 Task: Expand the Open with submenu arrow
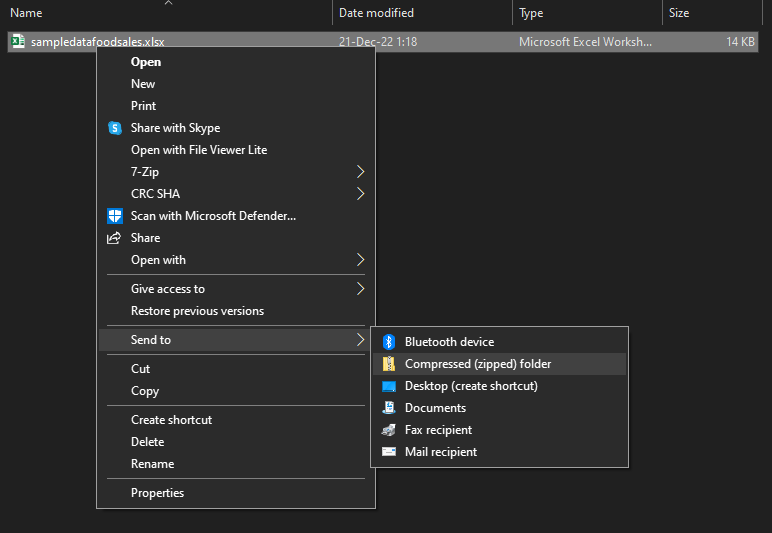pyautogui.click(x=360, y=260)
